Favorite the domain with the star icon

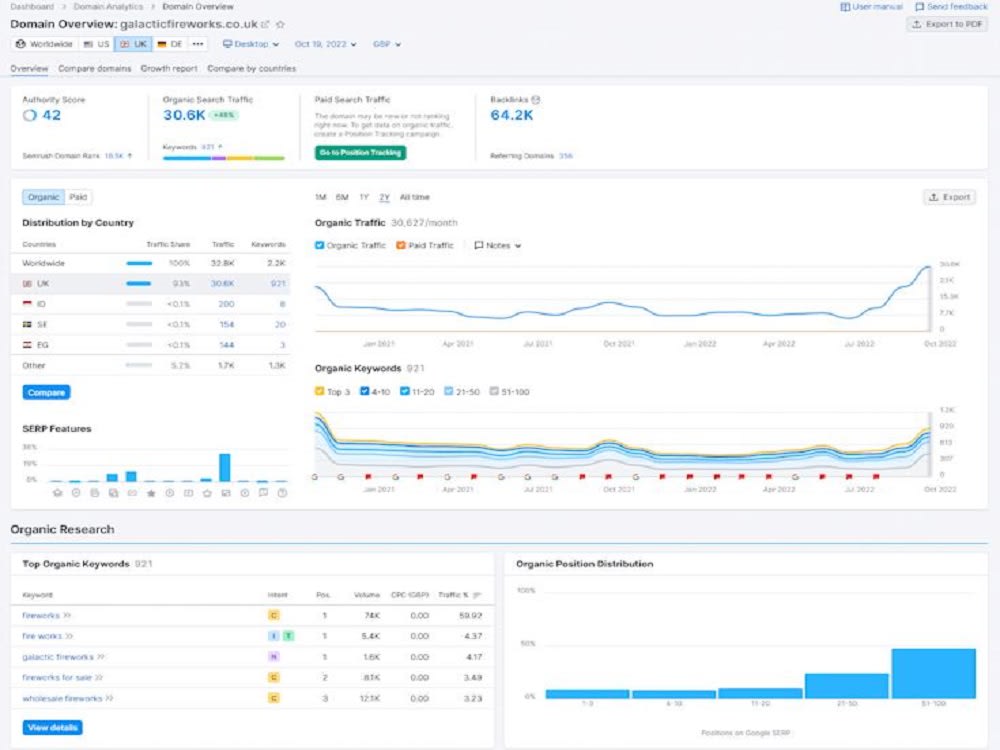[280, 24]
